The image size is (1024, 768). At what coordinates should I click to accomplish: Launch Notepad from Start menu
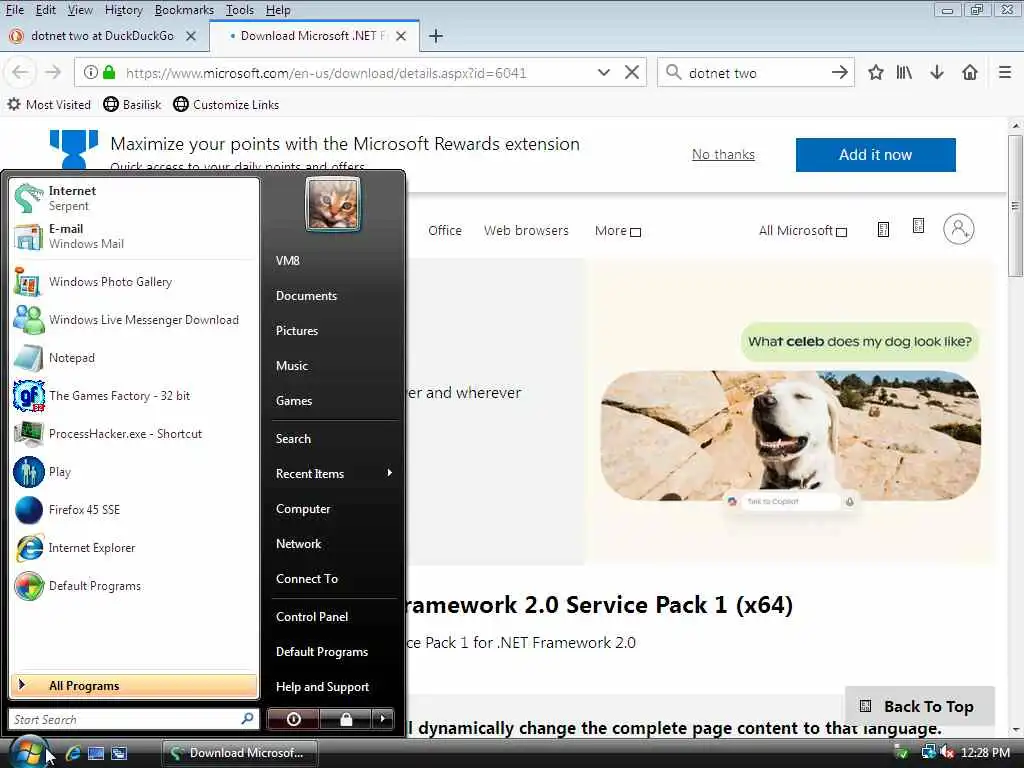pyautogui.click(x=134, y=358)
